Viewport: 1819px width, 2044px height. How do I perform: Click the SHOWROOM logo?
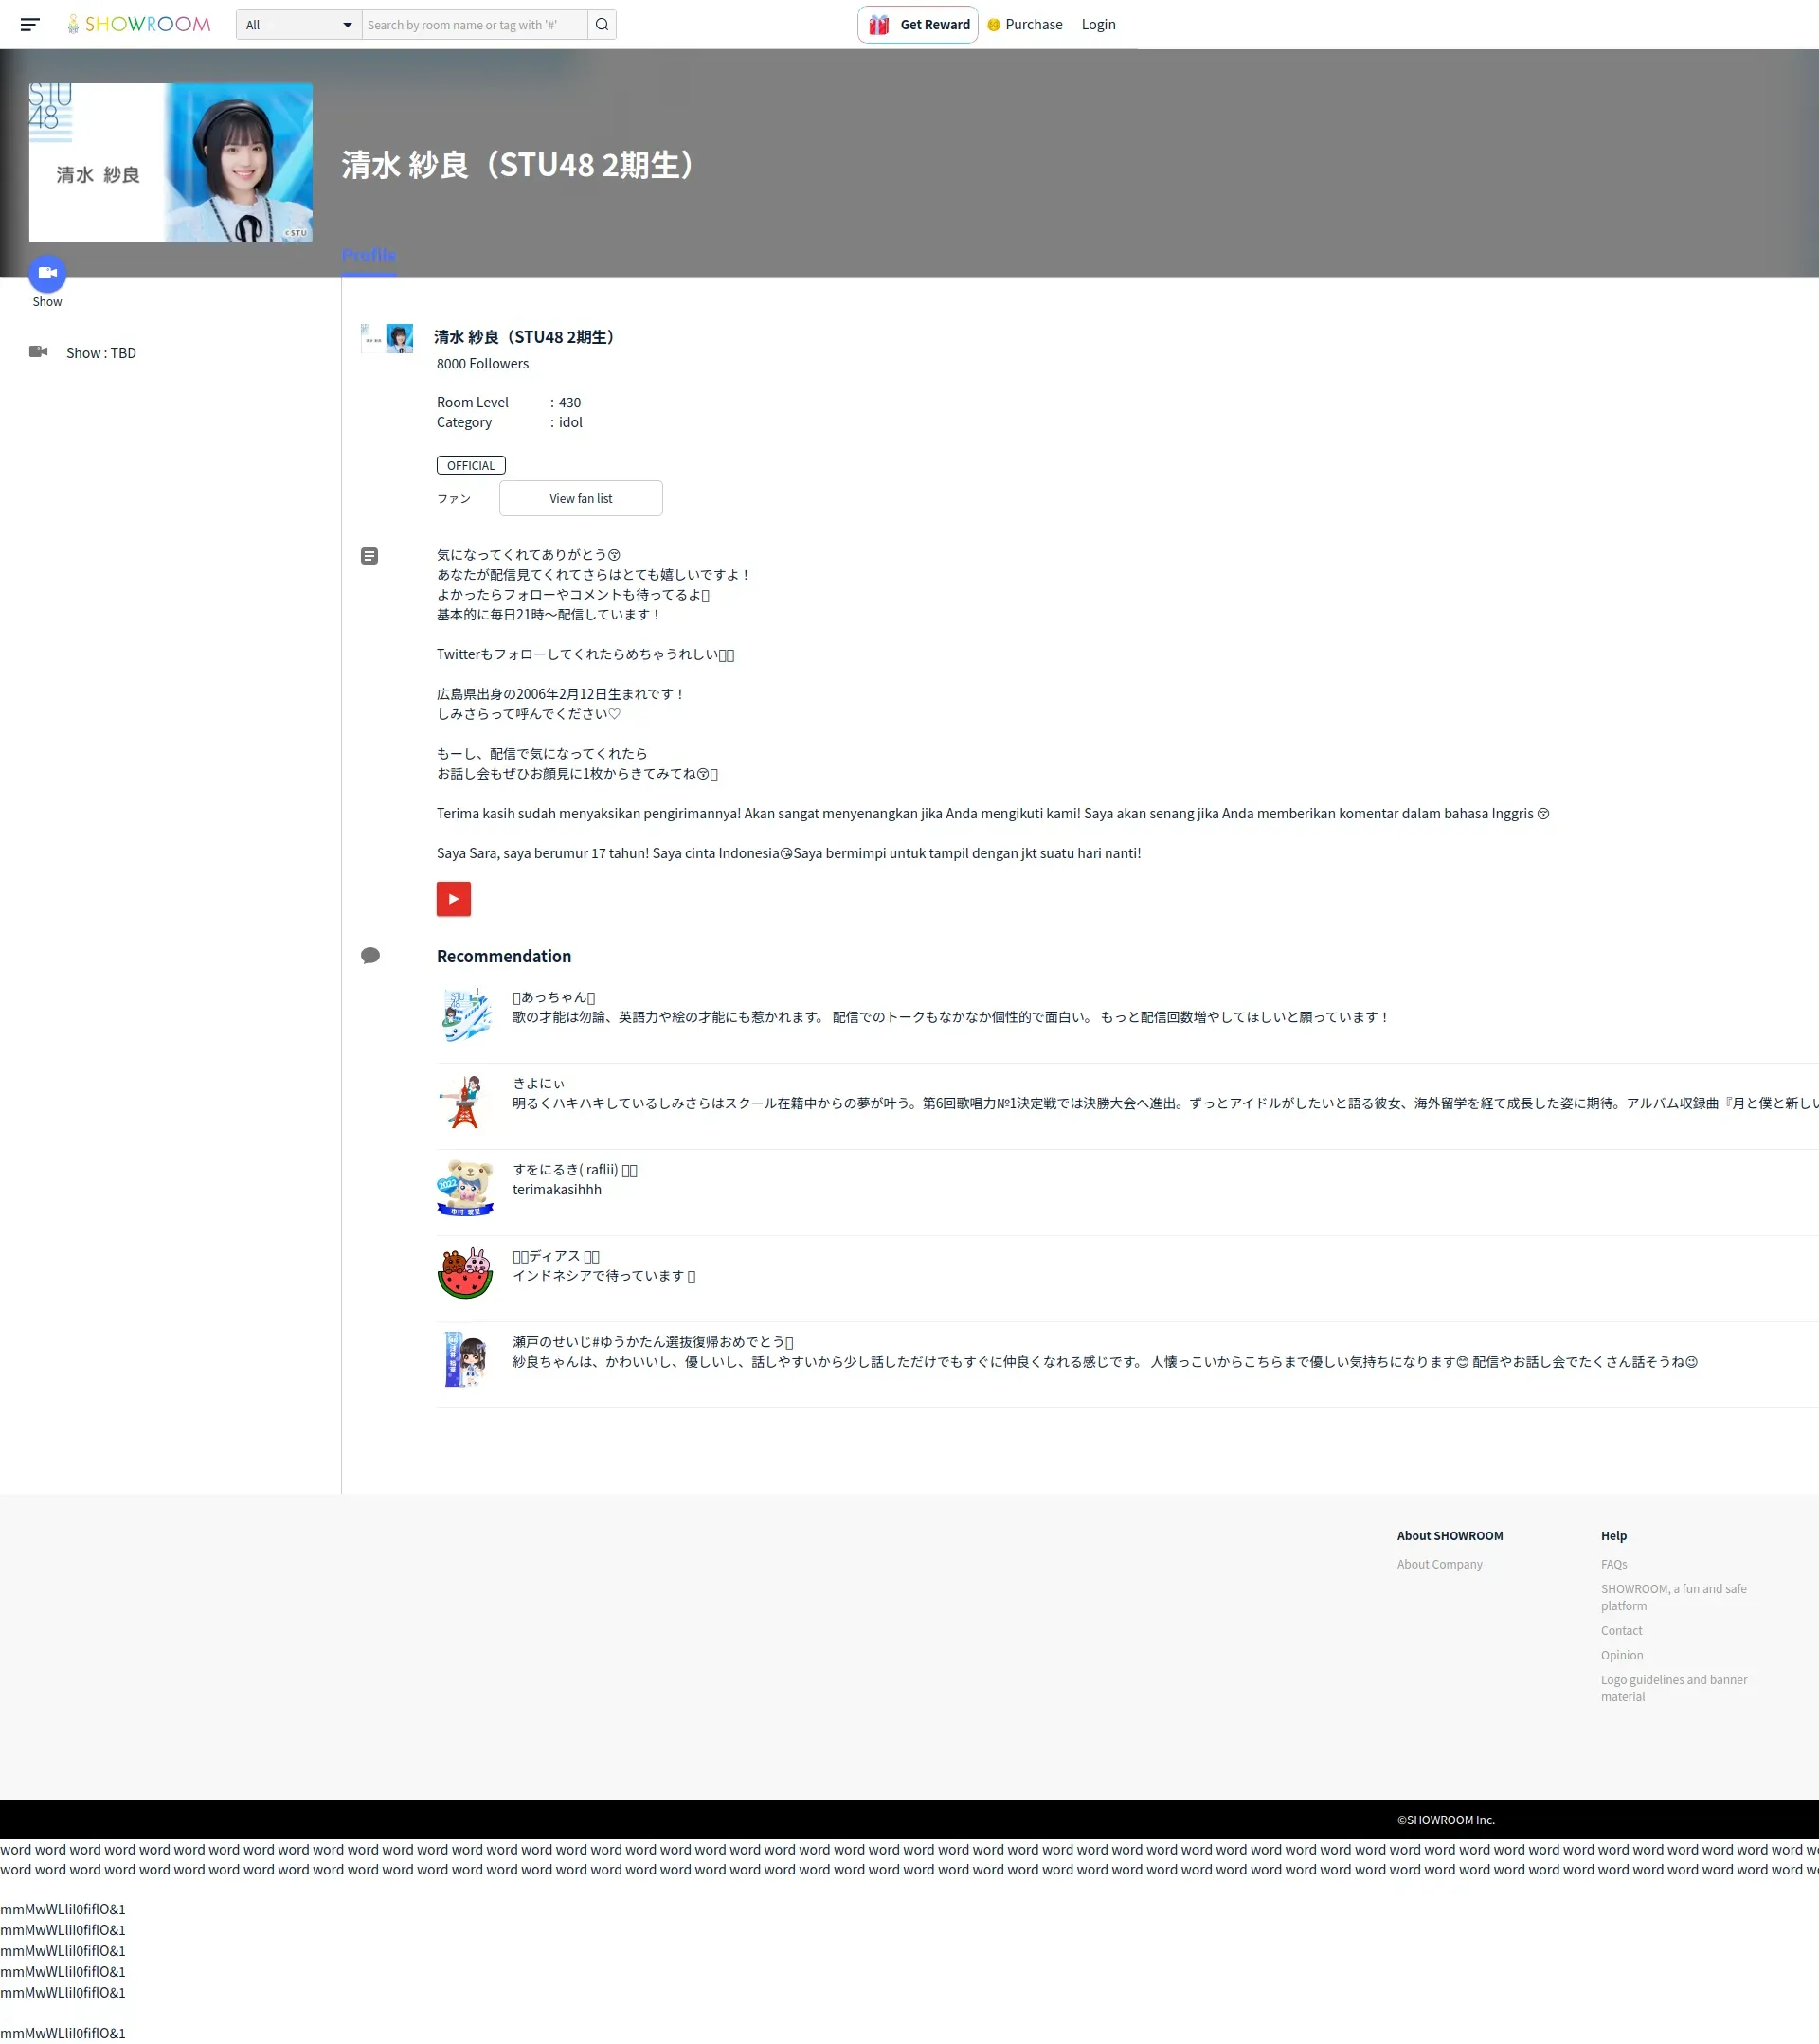[x=139, y=24]
